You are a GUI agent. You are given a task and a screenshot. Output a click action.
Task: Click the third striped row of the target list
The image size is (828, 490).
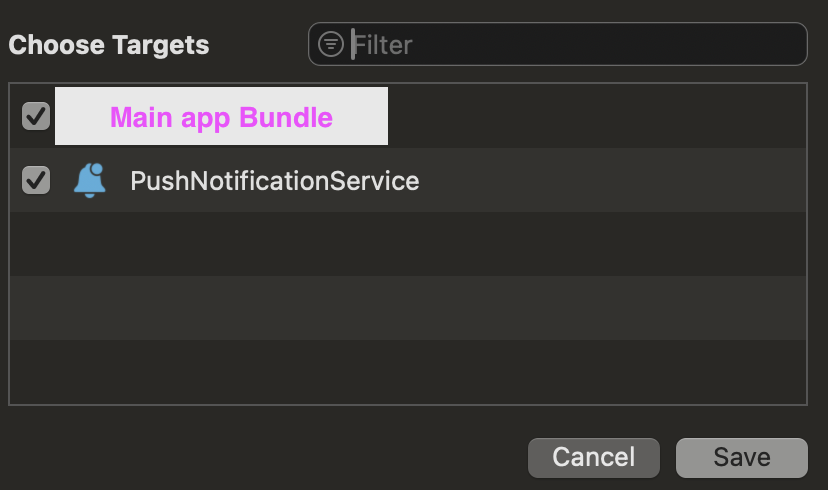pyautogui.click(x=407, y=244)
